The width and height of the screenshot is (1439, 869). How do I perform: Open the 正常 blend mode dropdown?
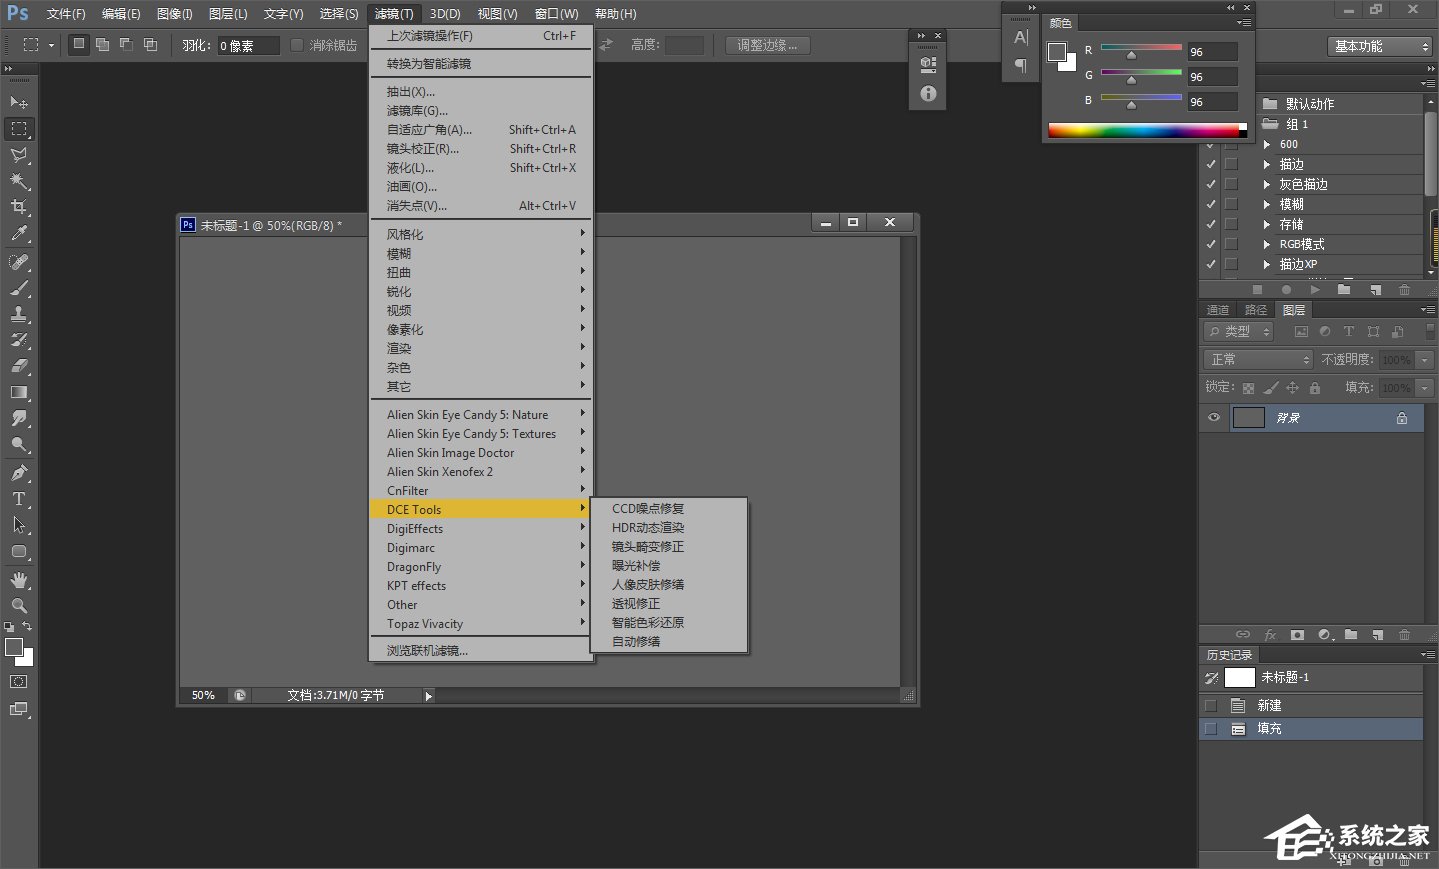click(x=1258, y=359)
